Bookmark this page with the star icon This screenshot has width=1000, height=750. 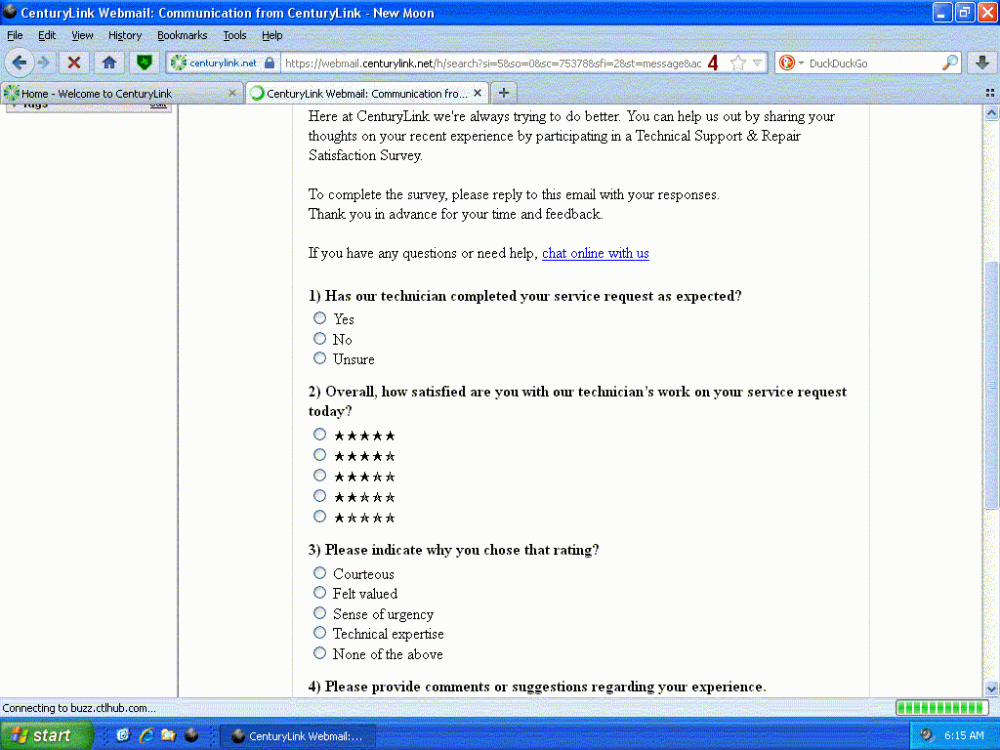click(x=738, y=62)
